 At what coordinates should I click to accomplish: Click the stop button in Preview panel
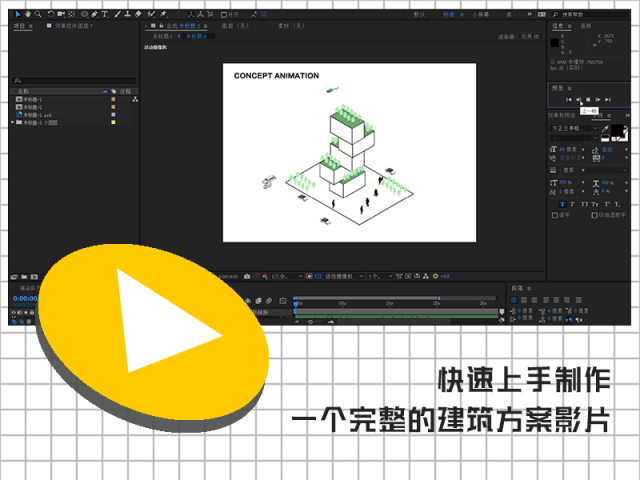[588, 100]
